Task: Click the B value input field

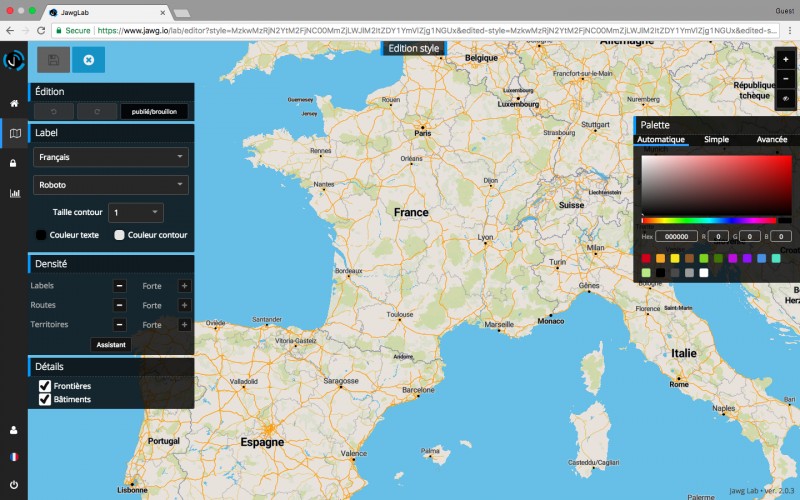Action: point(781,236)
